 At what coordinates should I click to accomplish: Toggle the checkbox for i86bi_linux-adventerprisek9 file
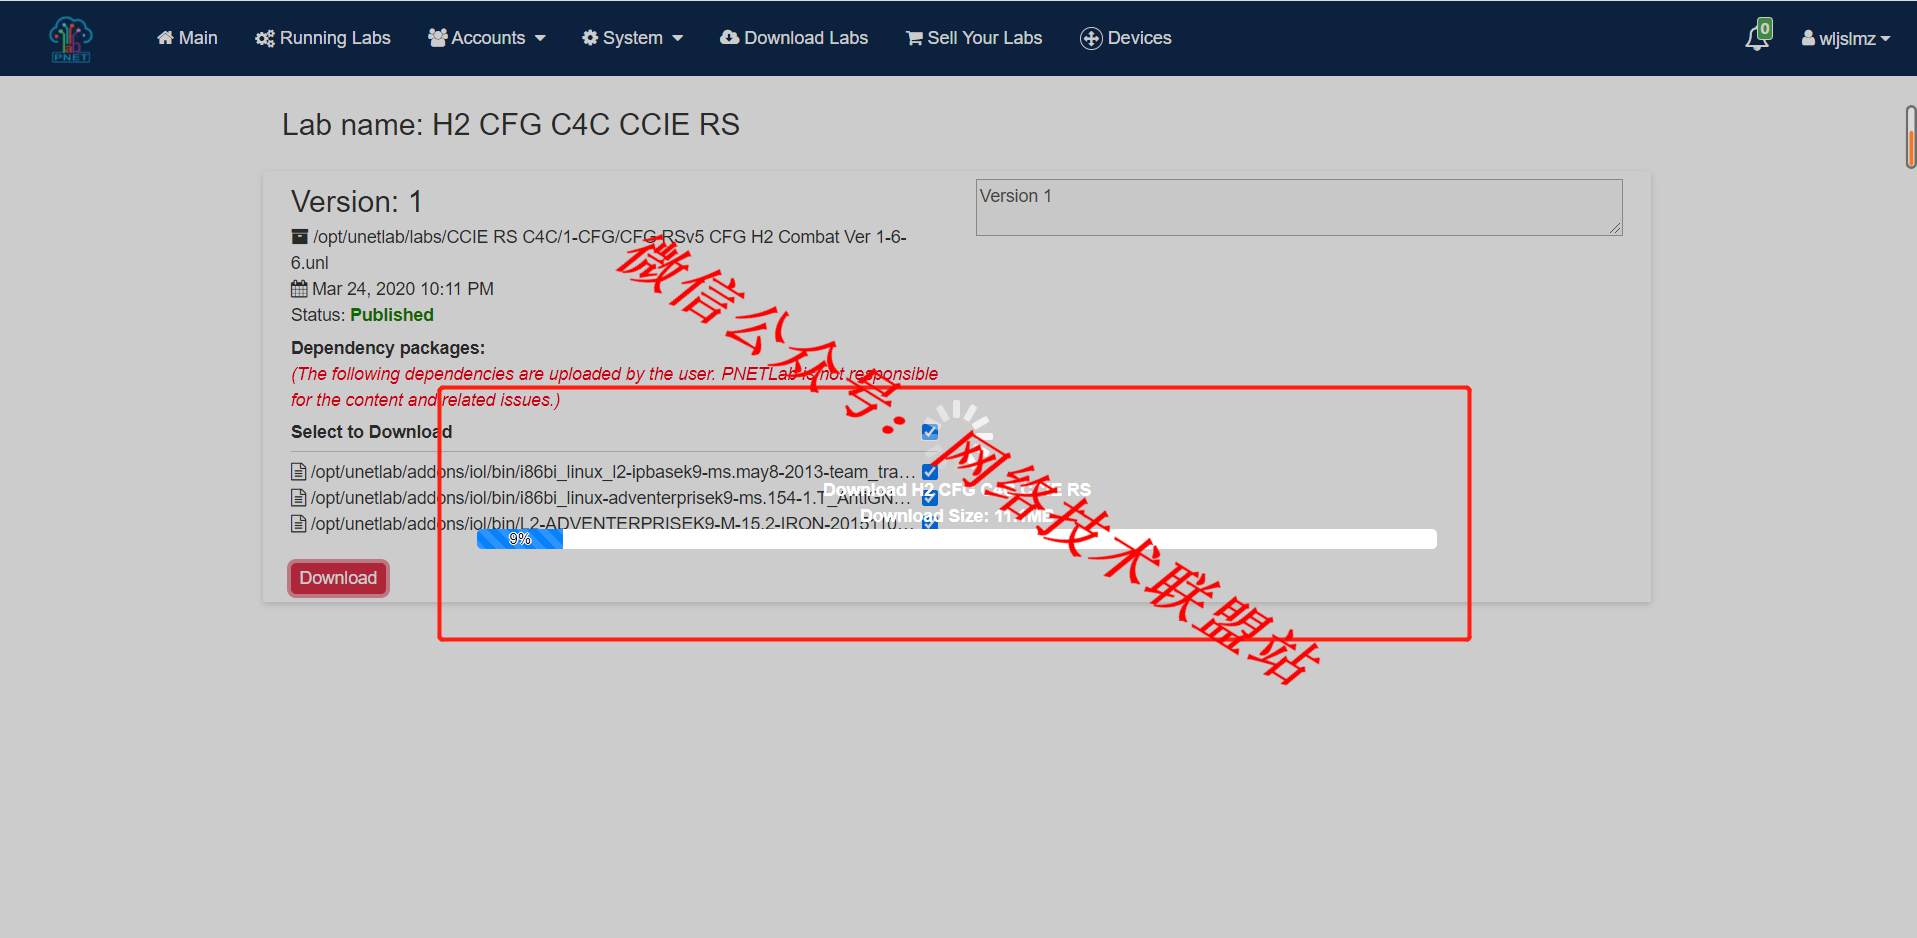point(930,498)
